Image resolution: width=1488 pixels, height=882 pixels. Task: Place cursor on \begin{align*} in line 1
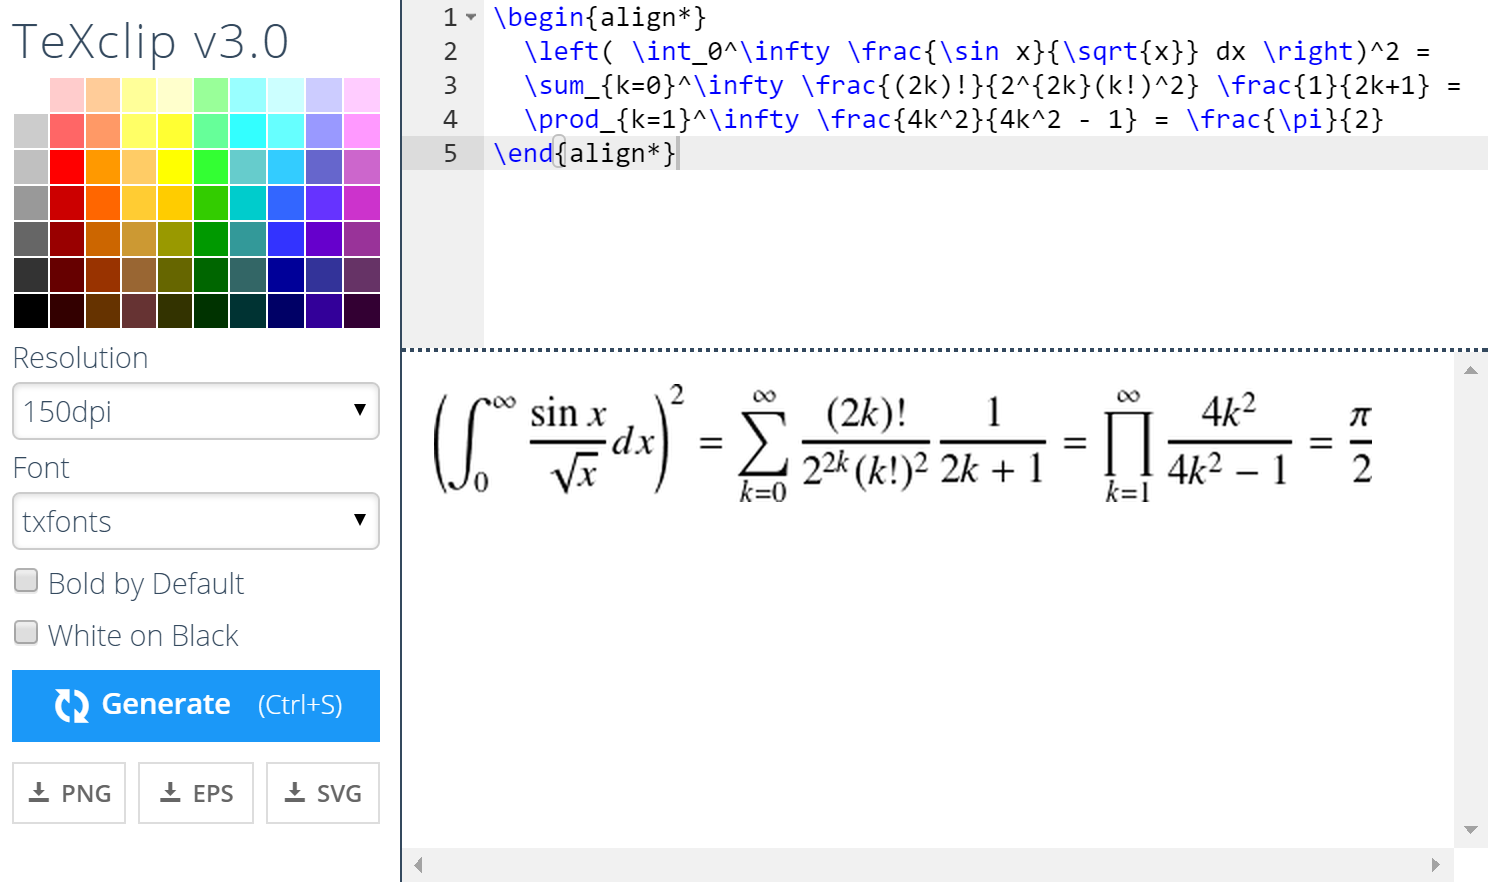[x=600, y=17]
